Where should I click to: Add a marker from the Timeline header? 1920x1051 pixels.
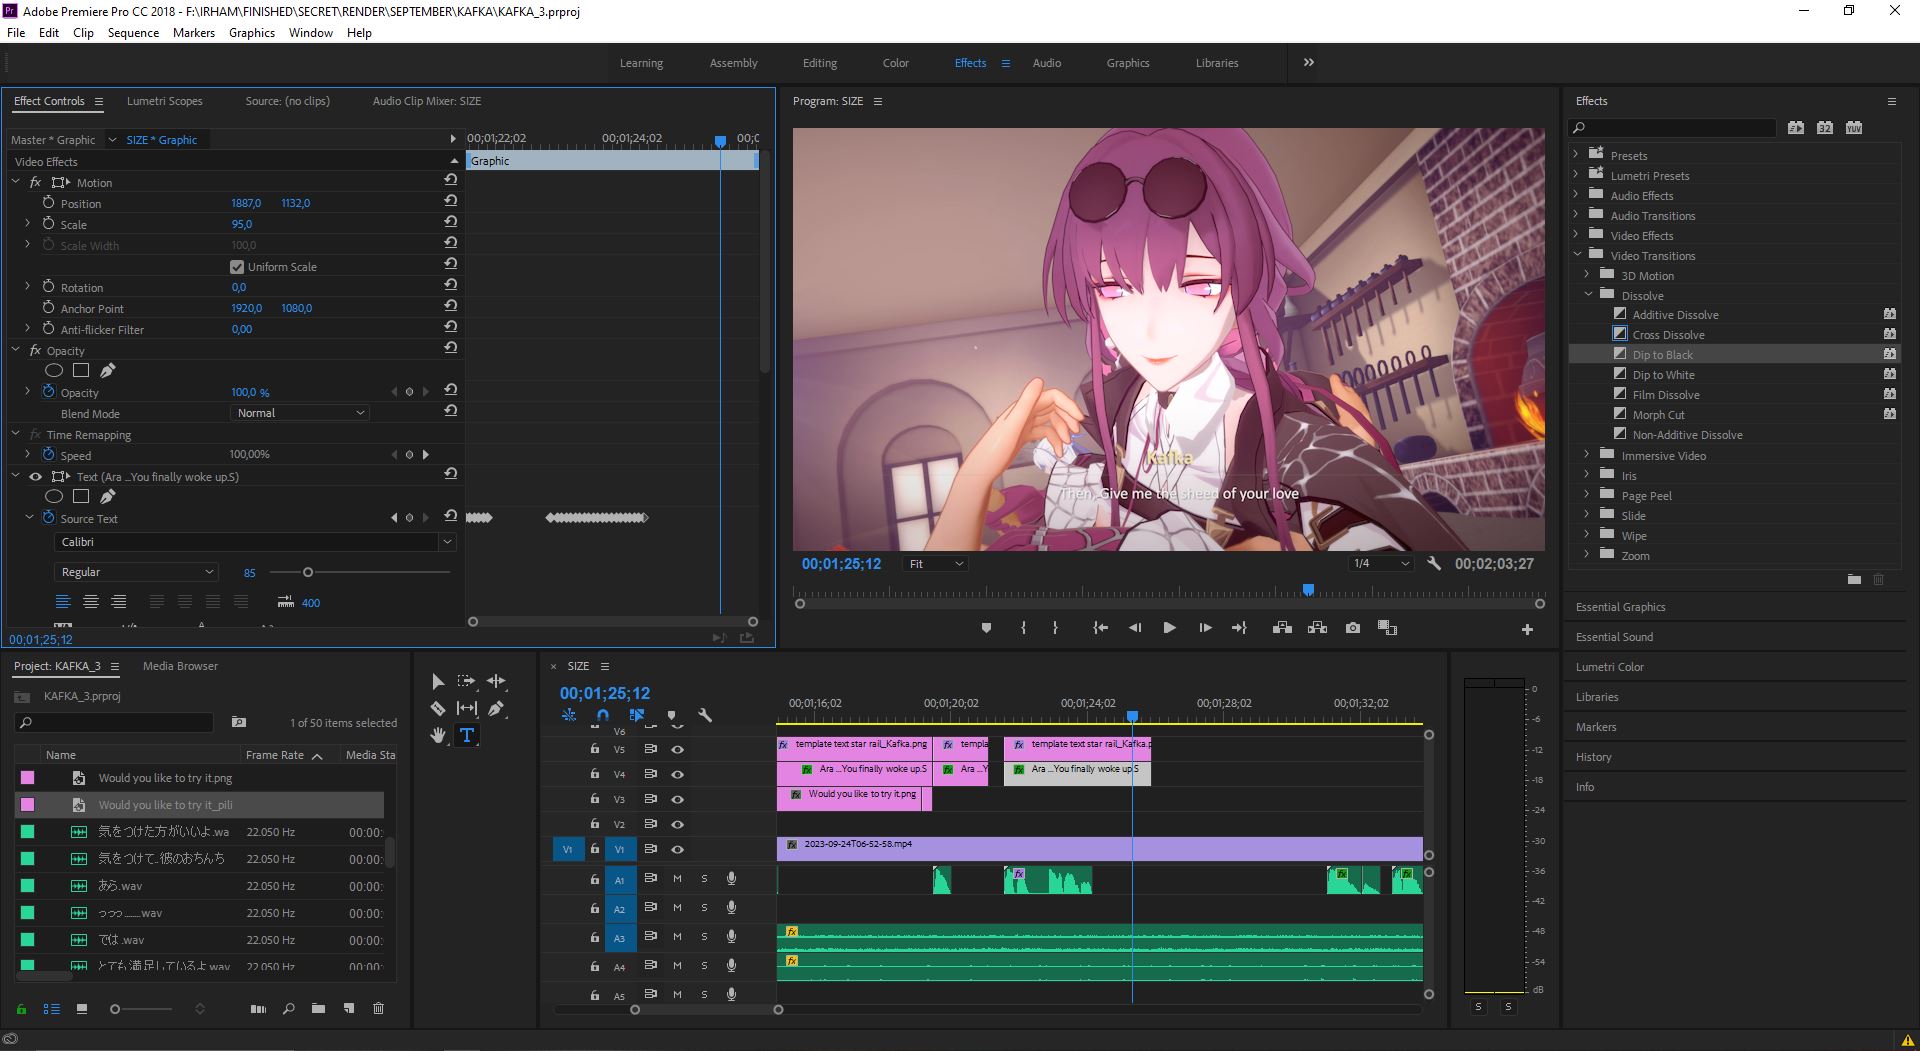672,716
